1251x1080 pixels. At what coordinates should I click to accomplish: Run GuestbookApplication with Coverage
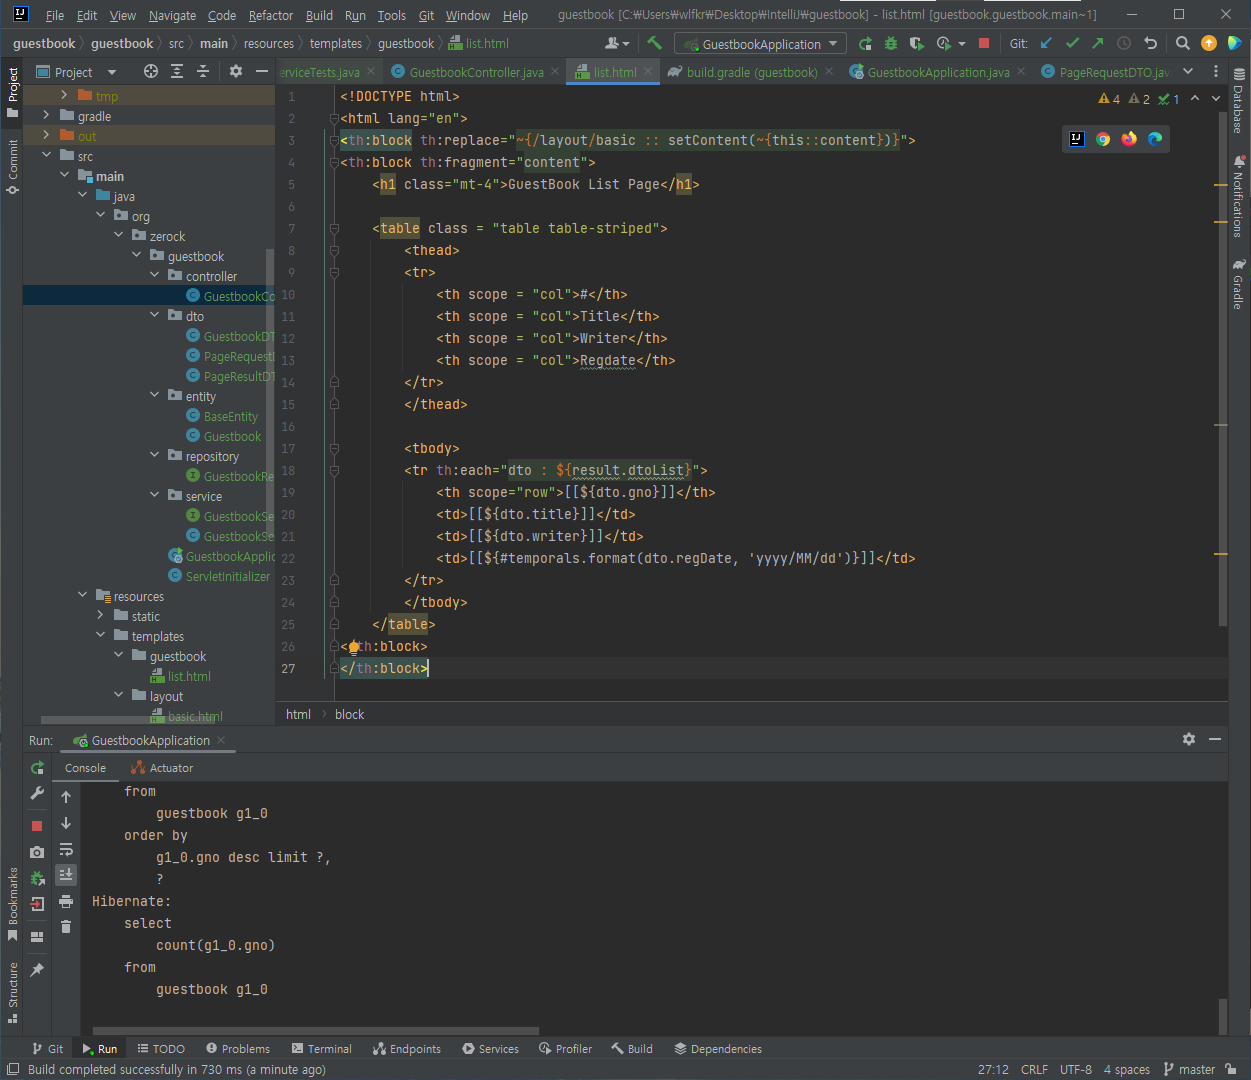(x=916, y=43)
